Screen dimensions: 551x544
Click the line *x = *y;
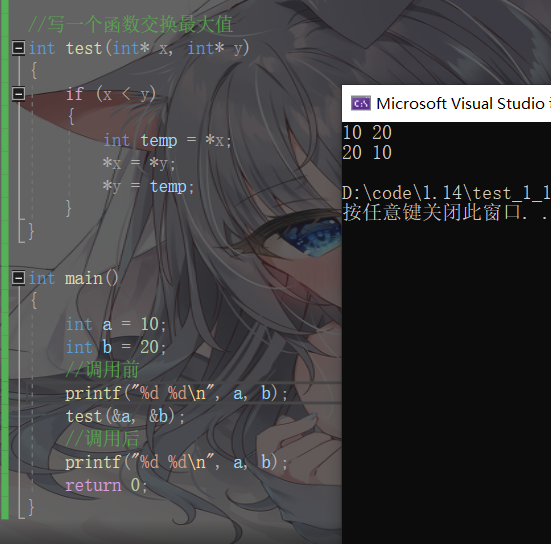pyautogui.click(x=139, y=163)
